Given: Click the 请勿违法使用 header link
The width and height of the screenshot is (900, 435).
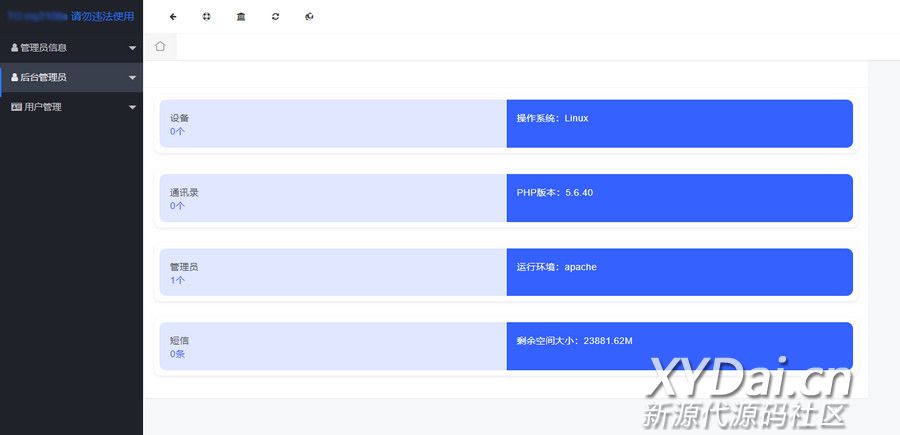Looking at the screenshot, I should pos(102,17).
